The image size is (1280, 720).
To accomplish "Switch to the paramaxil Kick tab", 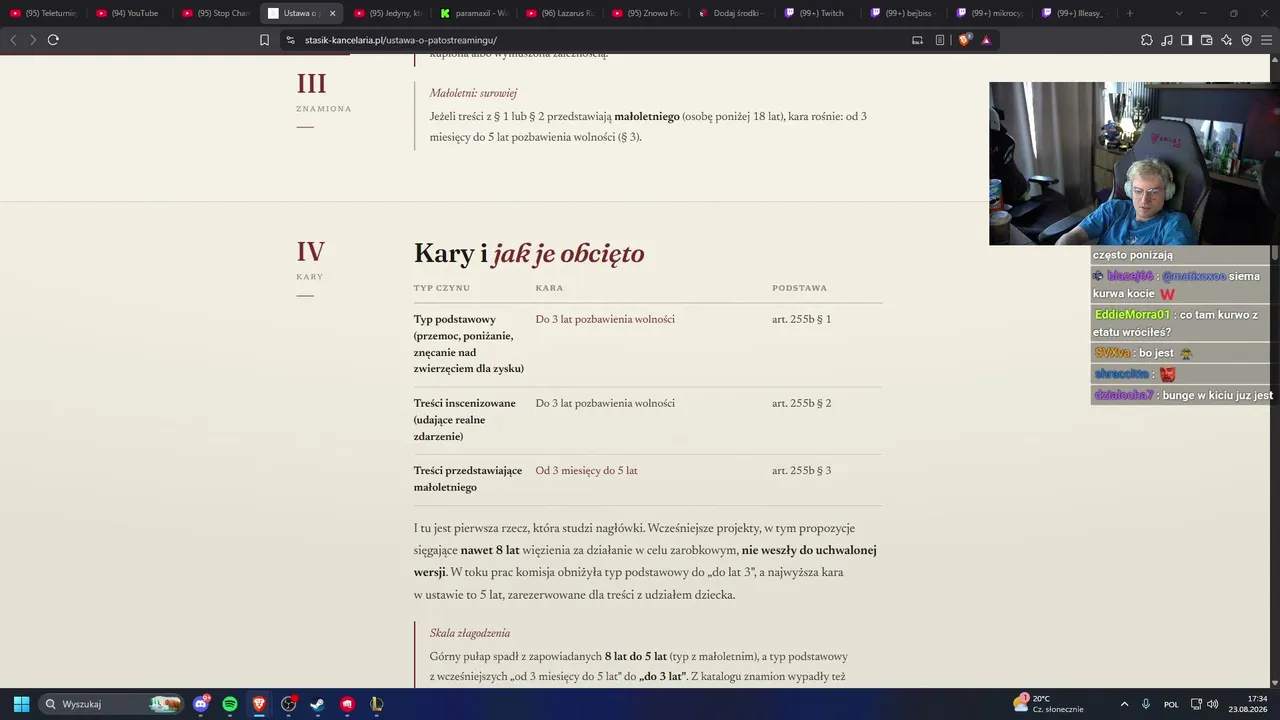I will click(x=474, y=13).
